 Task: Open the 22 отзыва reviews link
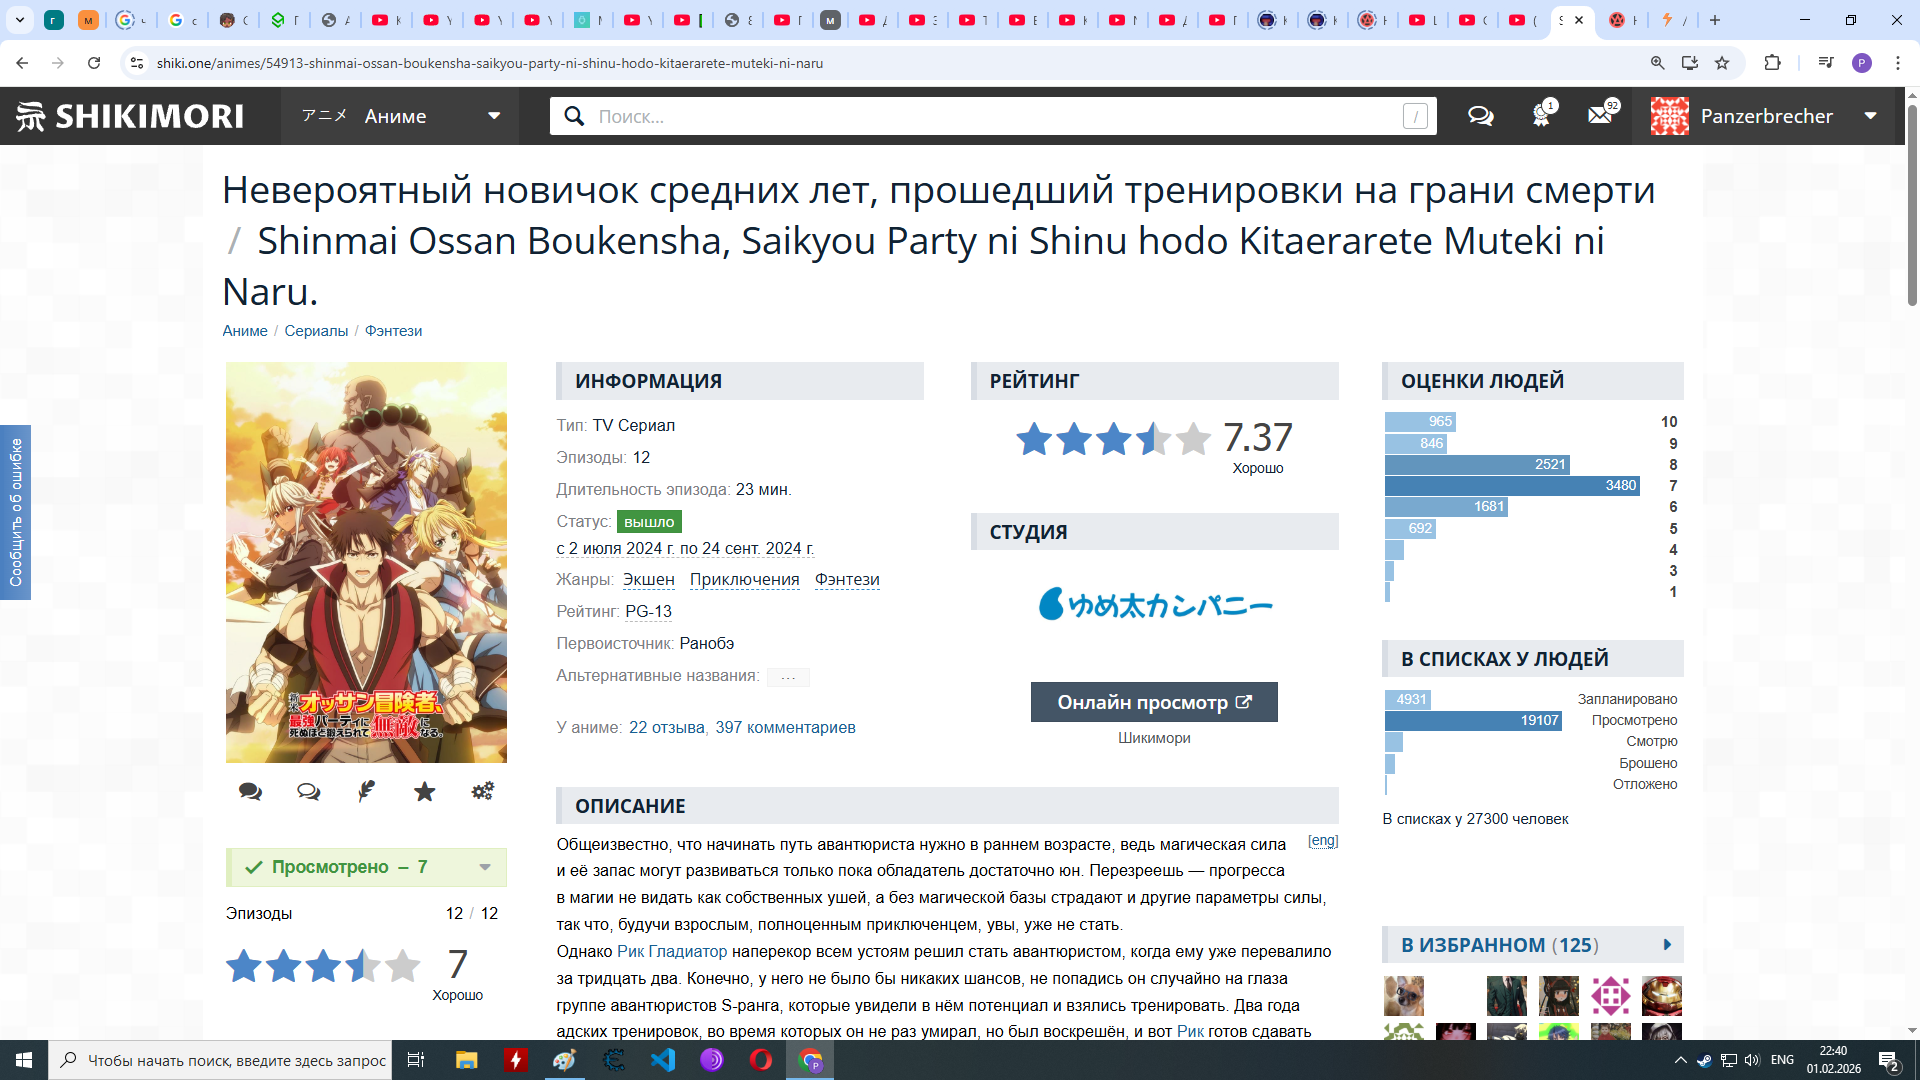click(666, 728)
